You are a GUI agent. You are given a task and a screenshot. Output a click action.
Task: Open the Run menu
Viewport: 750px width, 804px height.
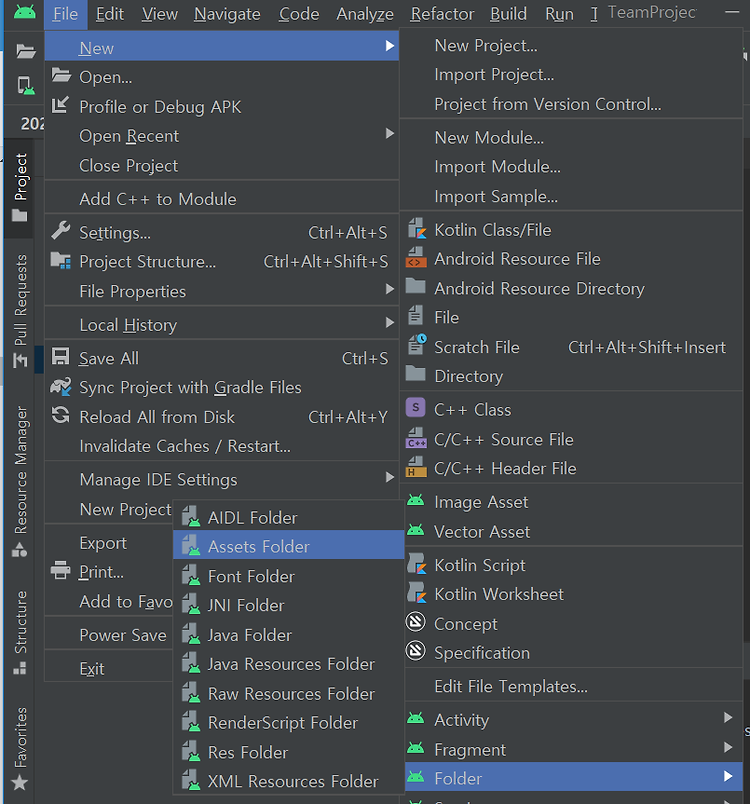[559, 14]
